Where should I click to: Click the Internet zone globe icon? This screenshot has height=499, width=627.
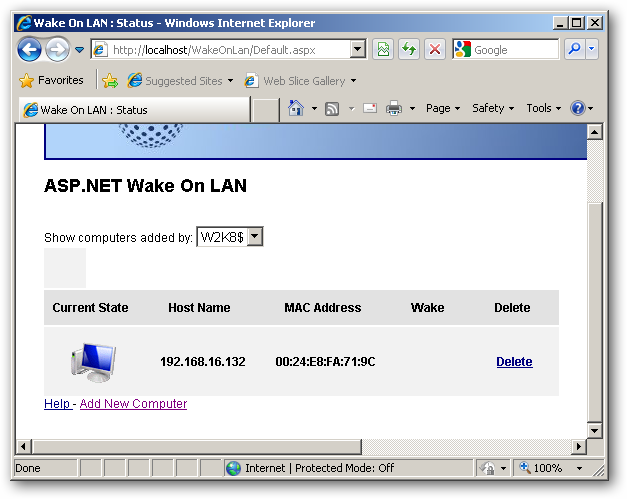[x=233, y=468]
